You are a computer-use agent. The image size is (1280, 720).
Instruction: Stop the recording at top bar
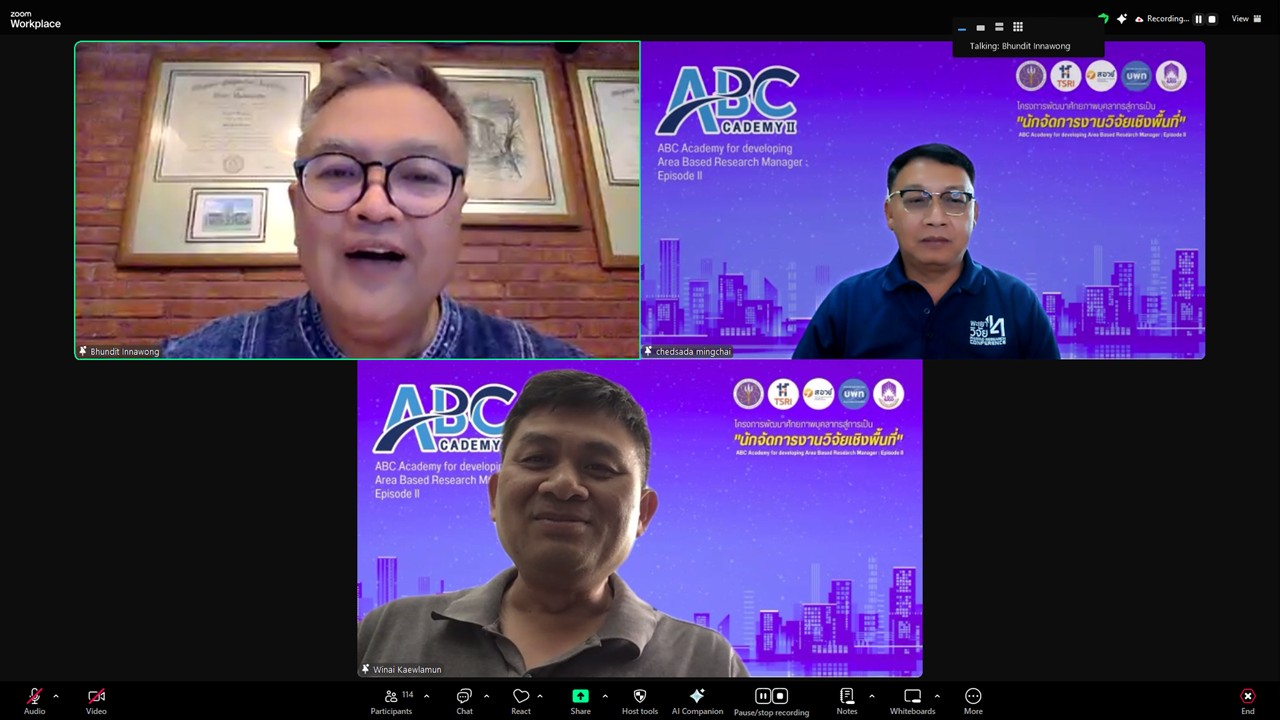coord(1212,19)
